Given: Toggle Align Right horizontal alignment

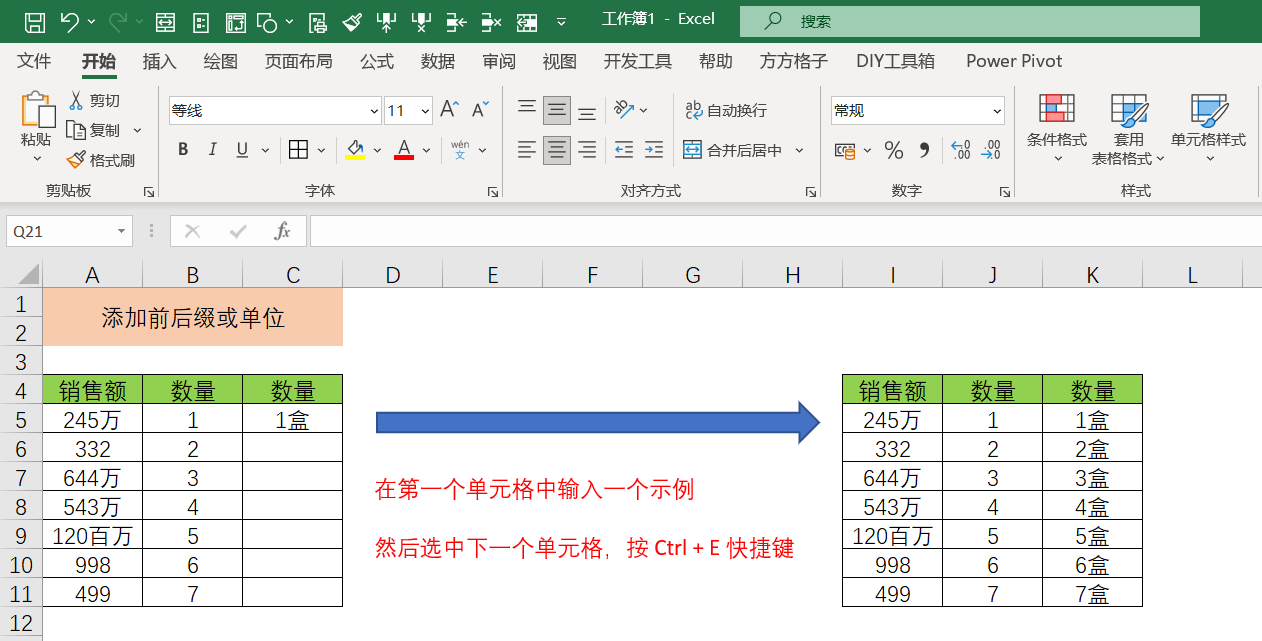Looking at the screenshot, I should pos(587,150).
